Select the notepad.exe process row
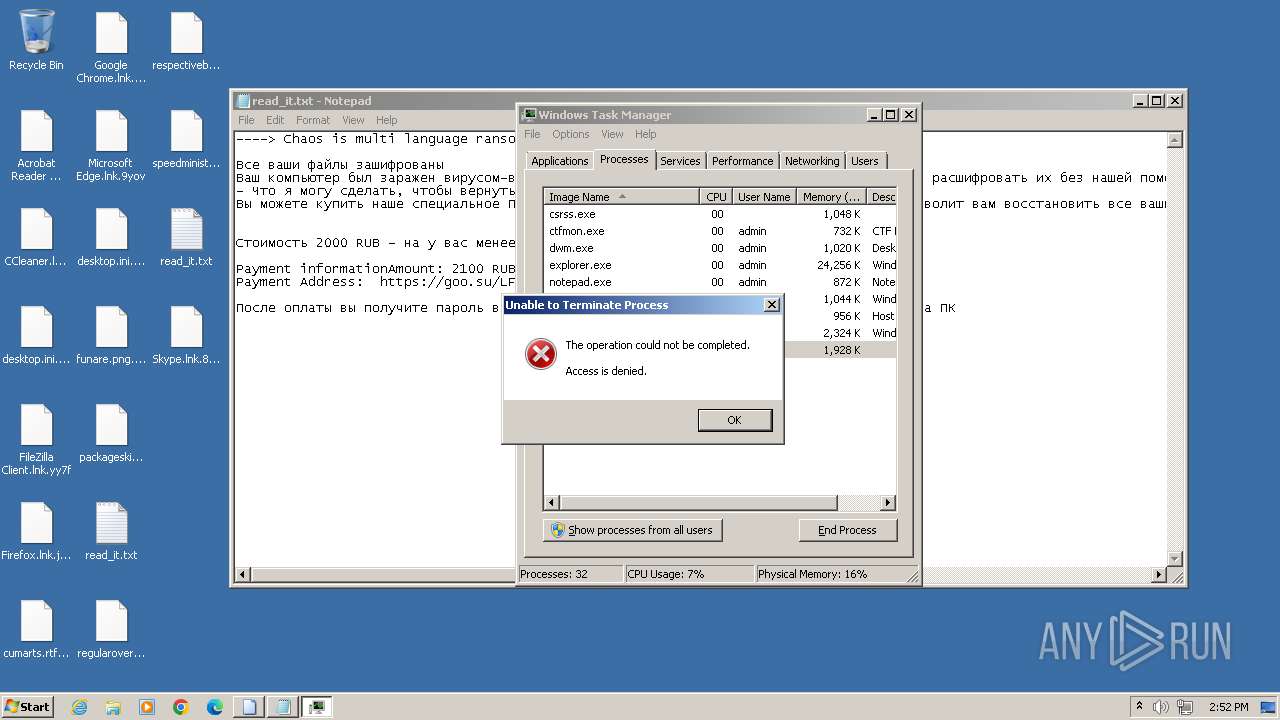Viewport: 1280px width, 720px height. 720,282
